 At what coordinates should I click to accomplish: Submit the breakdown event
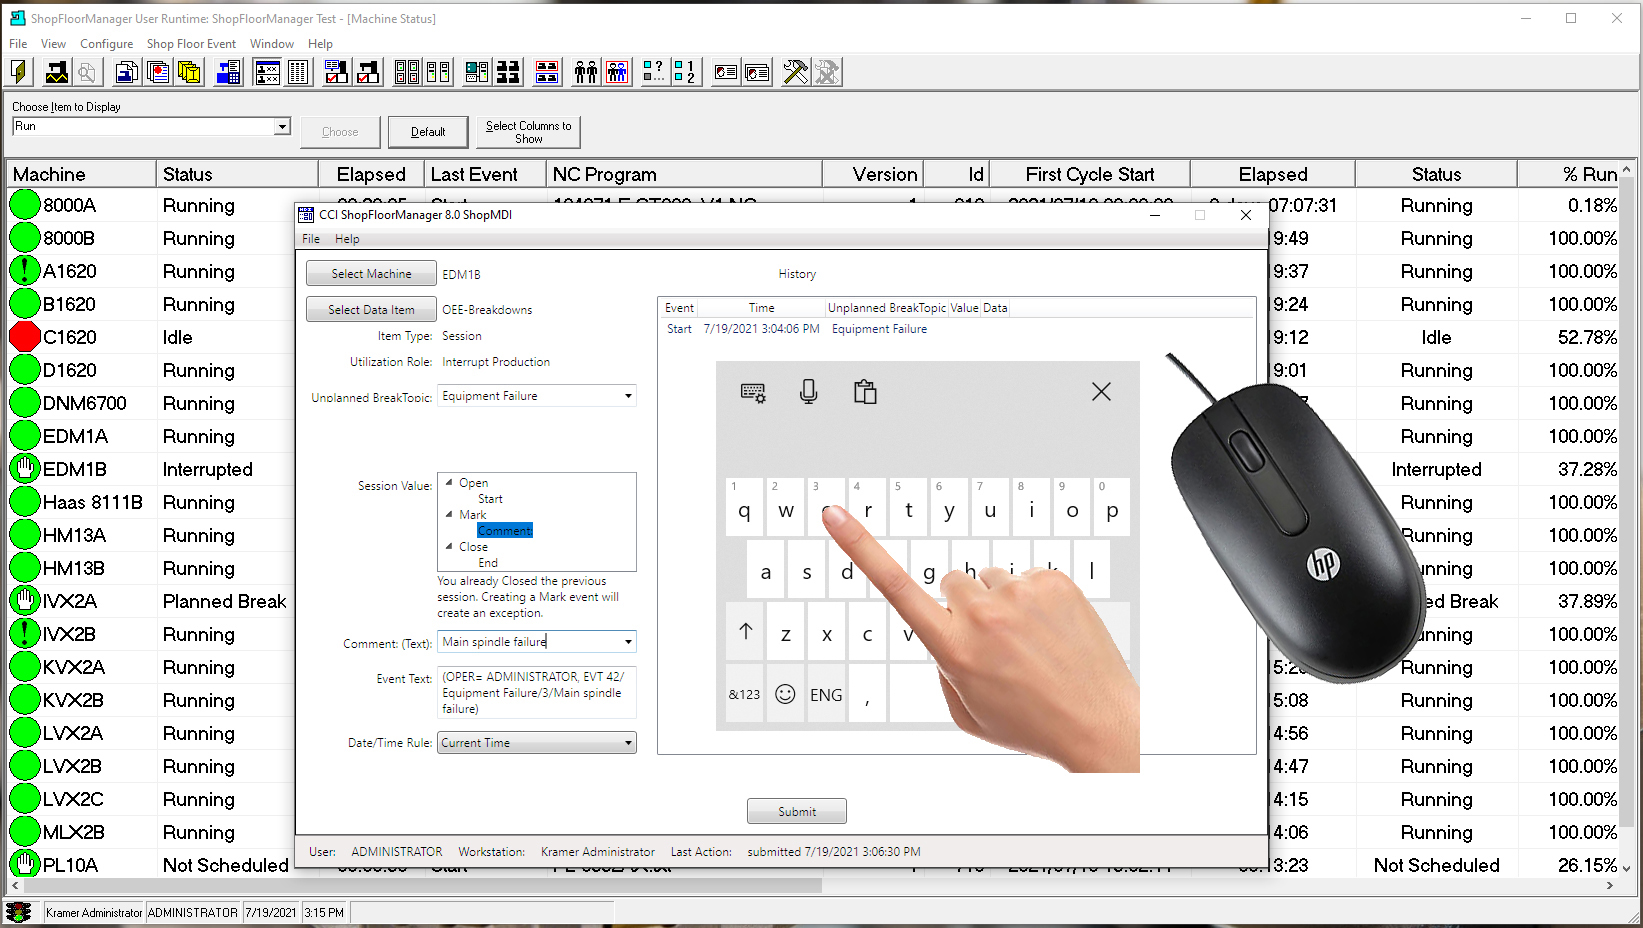[x=797, y=812]
